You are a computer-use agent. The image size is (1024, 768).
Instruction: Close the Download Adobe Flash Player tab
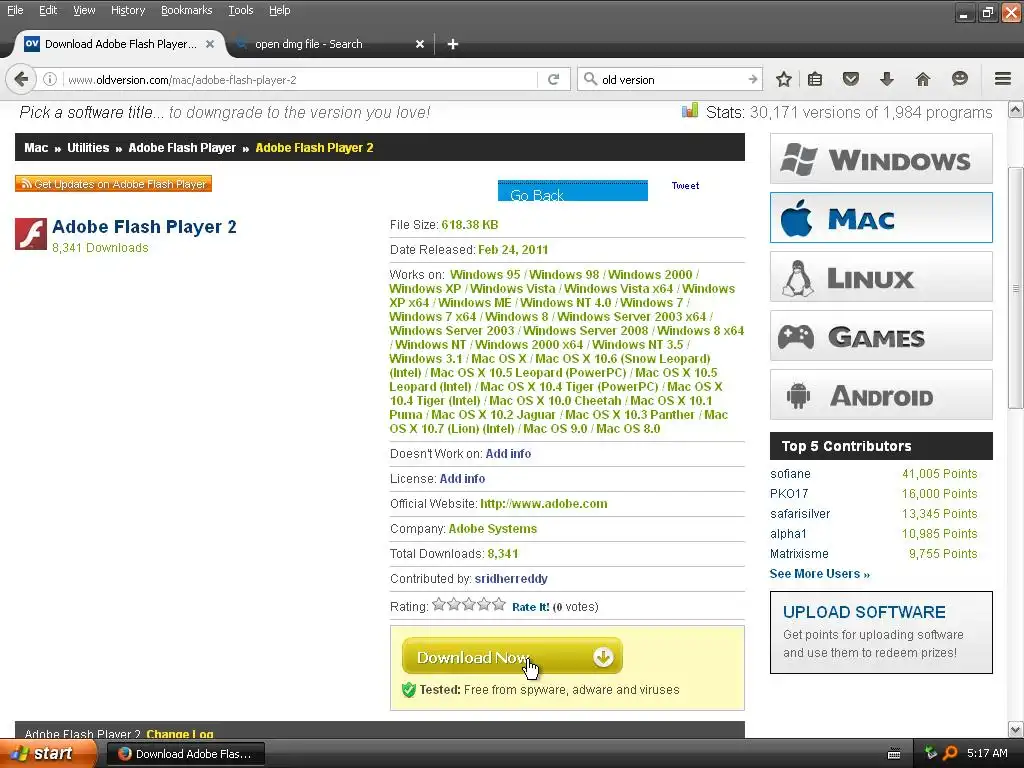click(210, 44)
